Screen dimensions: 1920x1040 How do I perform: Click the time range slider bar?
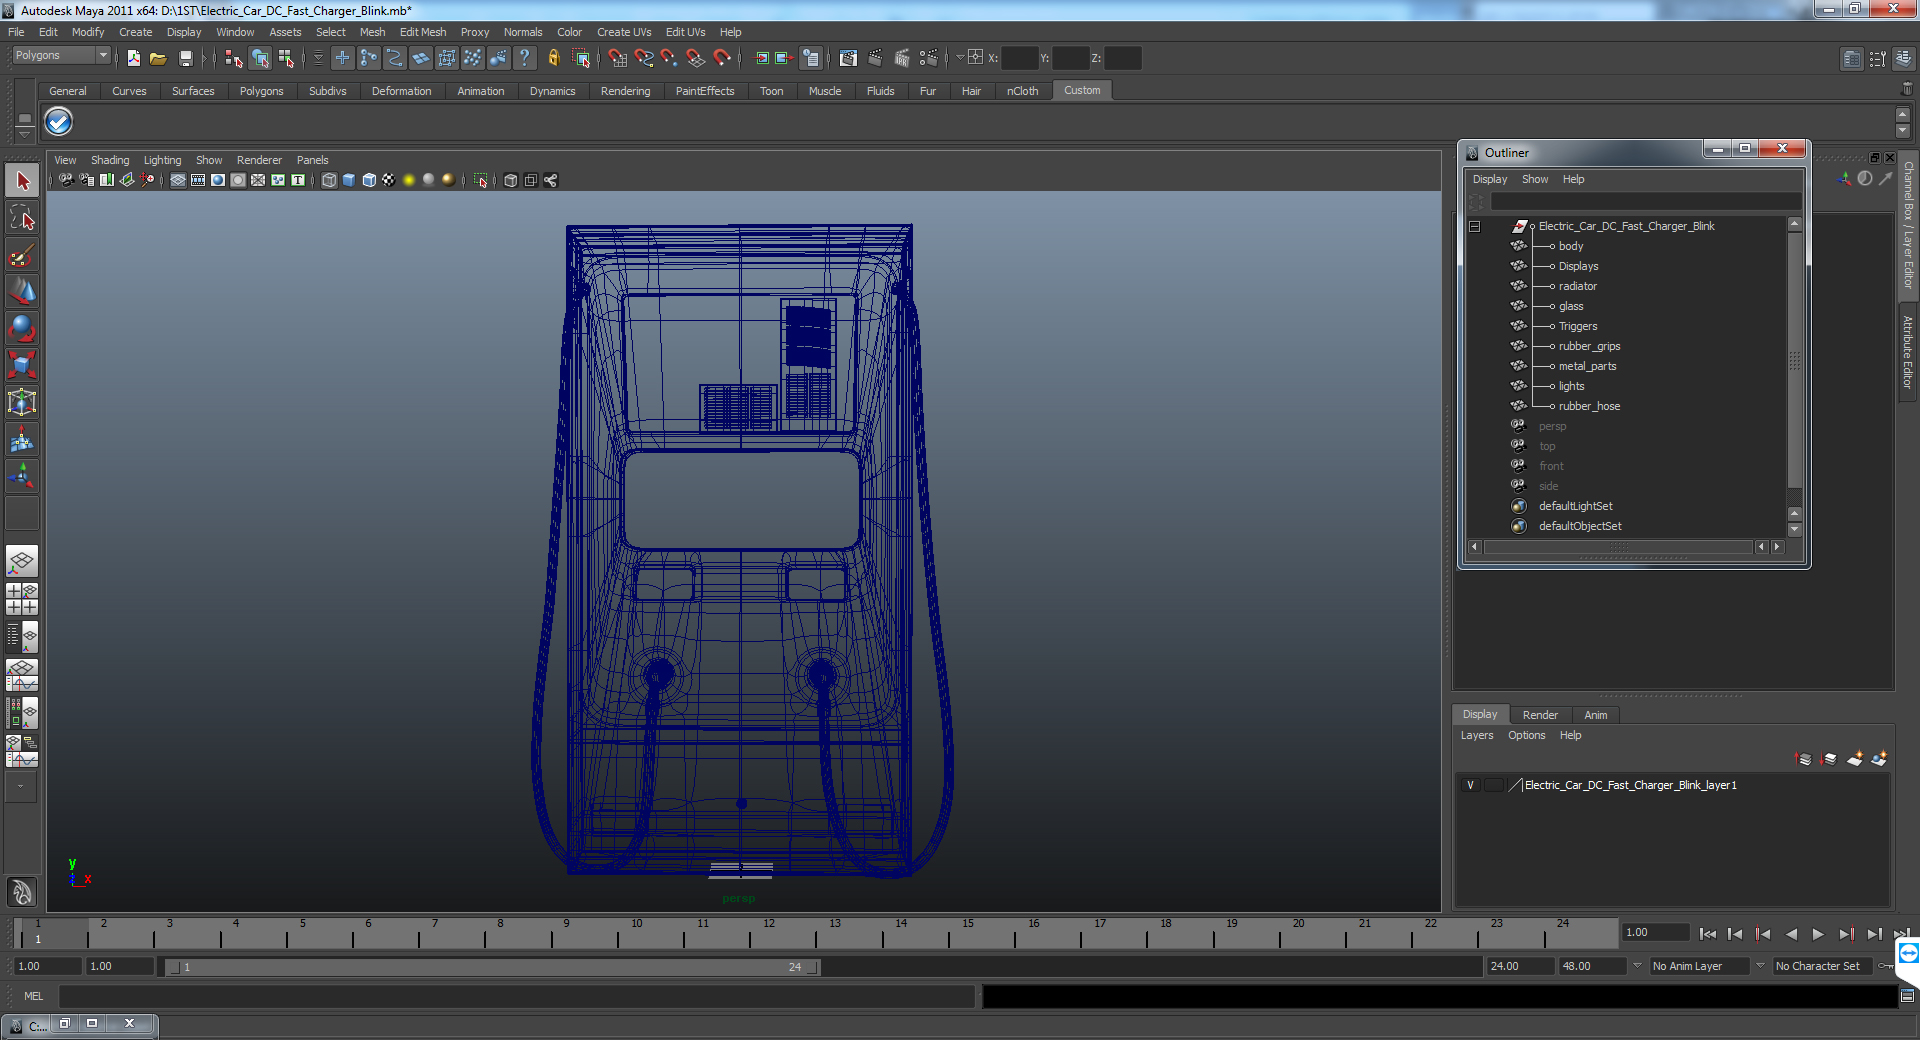click(492, 967)
